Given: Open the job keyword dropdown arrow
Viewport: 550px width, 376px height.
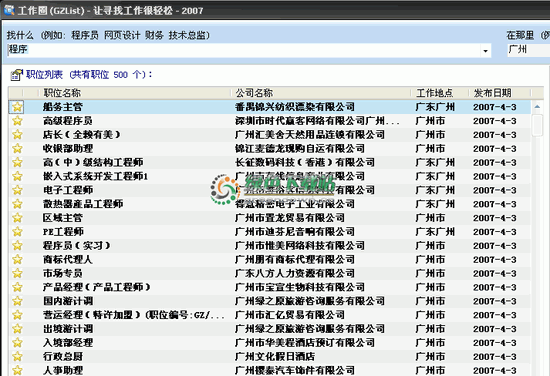Looking at the screenshot, I should [x=485, y=51].
